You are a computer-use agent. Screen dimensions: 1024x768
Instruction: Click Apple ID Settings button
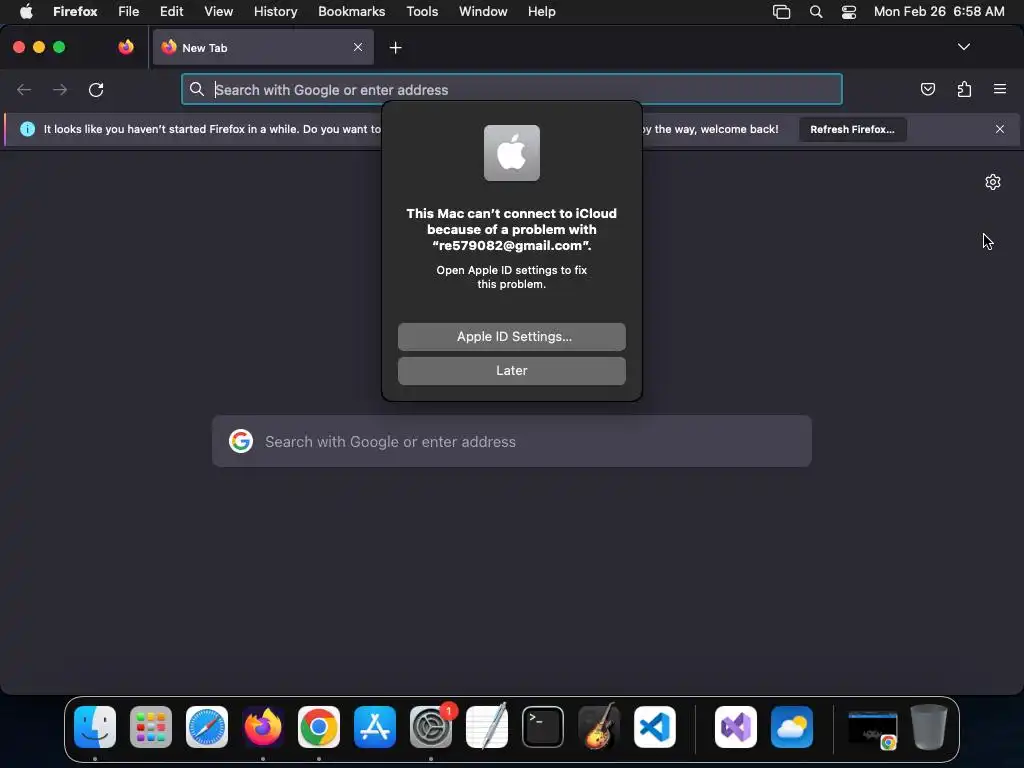pos(511,336)
